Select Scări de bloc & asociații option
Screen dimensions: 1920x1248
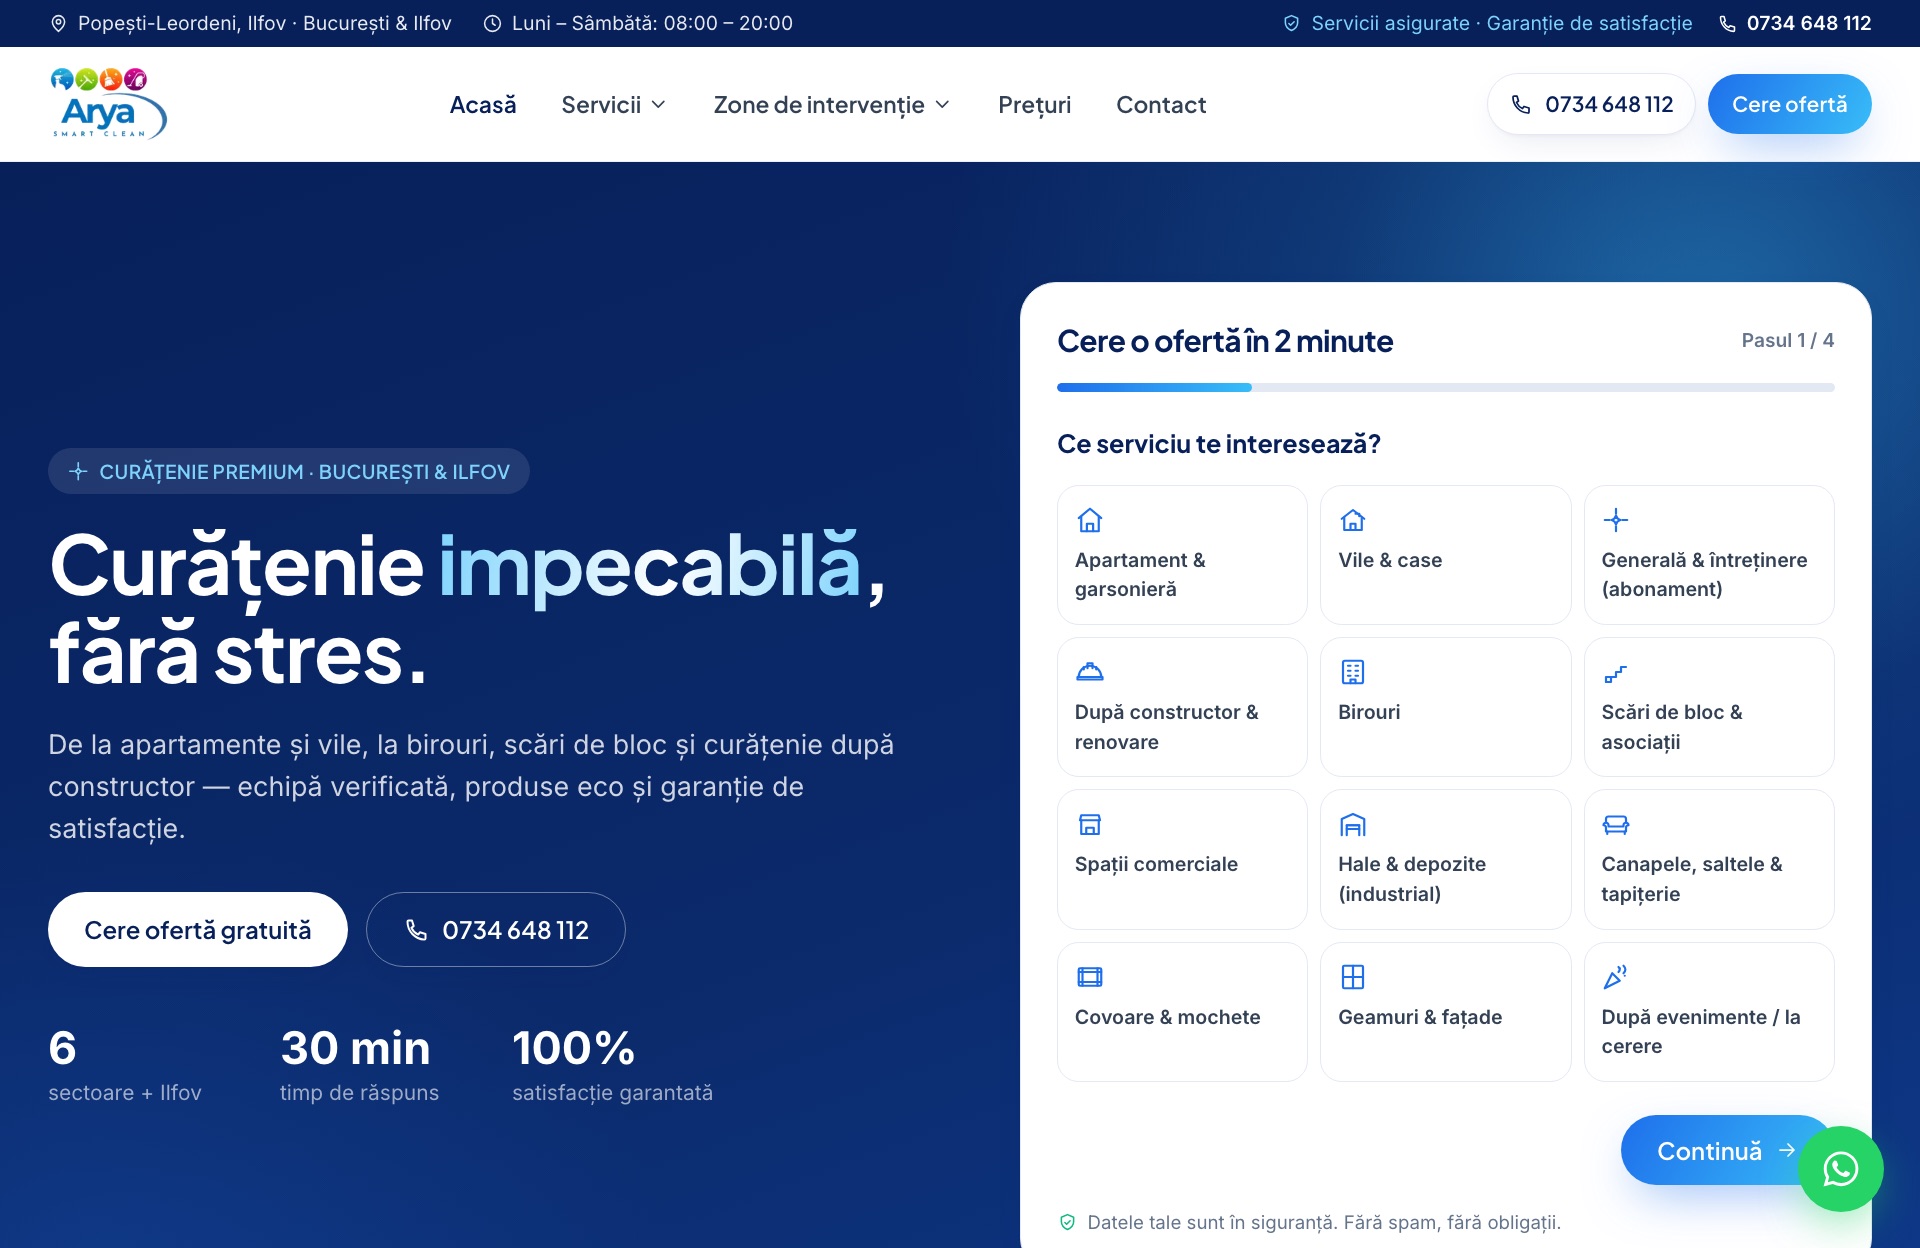(1708, 707)
